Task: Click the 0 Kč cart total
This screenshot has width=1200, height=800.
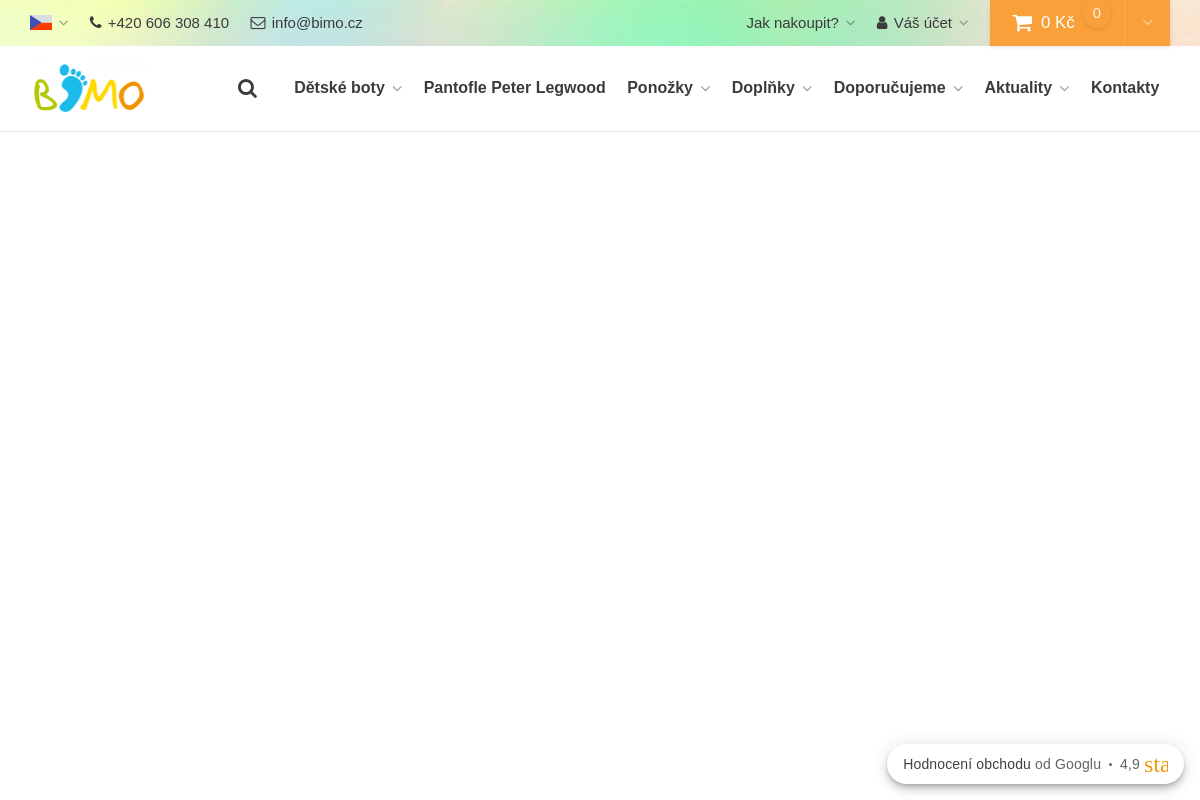Action: coord(1056,22)
